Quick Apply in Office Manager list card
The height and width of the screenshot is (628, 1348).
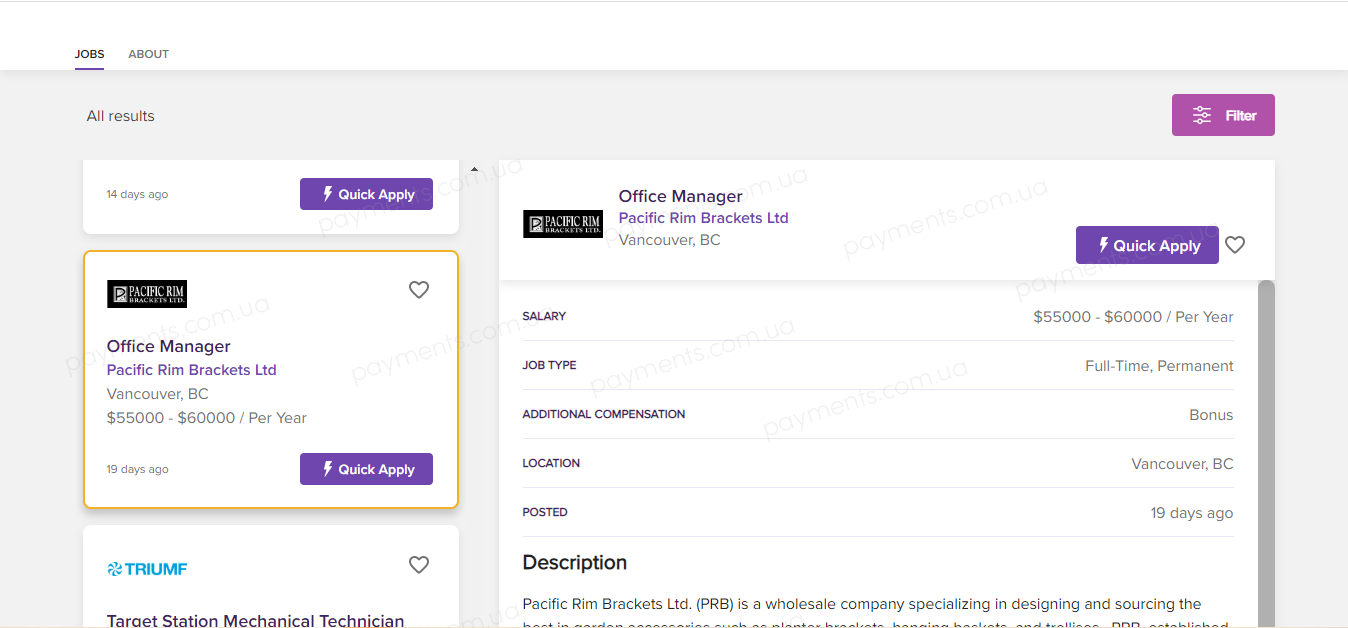[366, 469]
